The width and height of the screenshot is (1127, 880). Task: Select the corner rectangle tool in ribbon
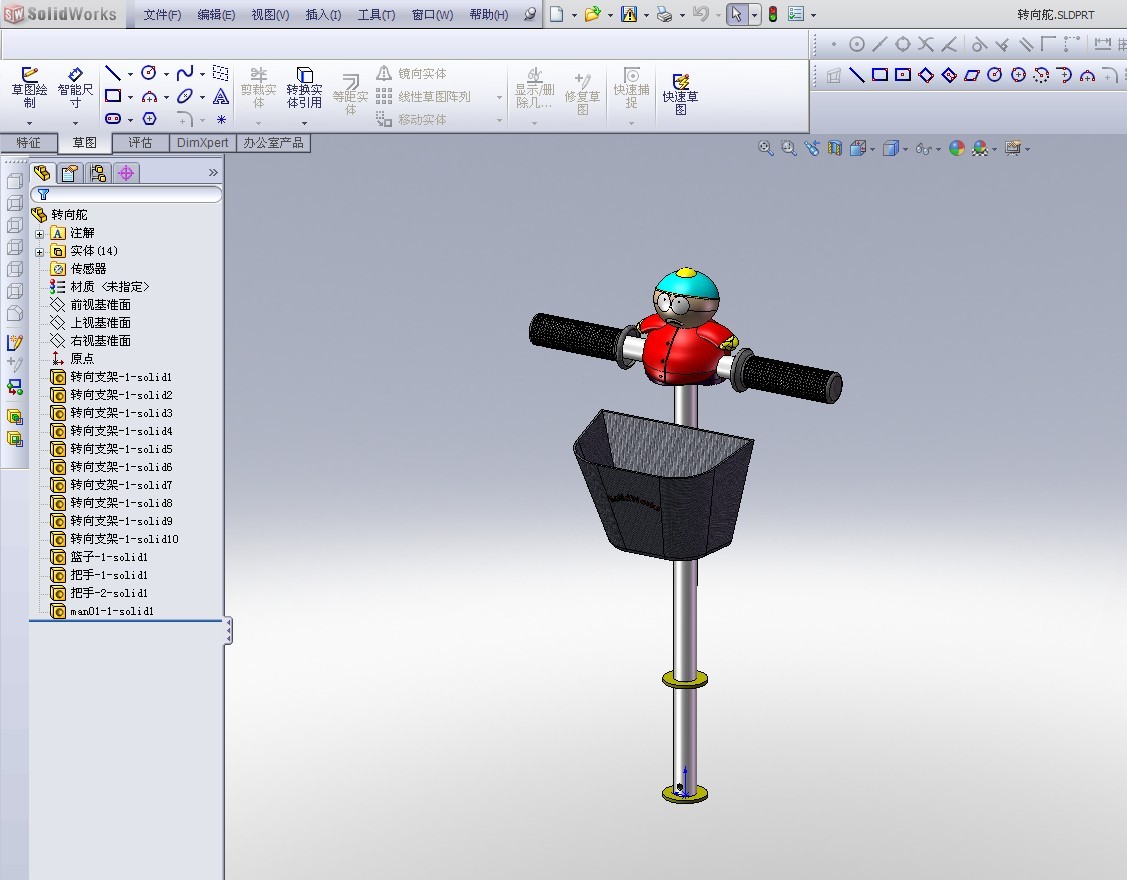[113, 96]
